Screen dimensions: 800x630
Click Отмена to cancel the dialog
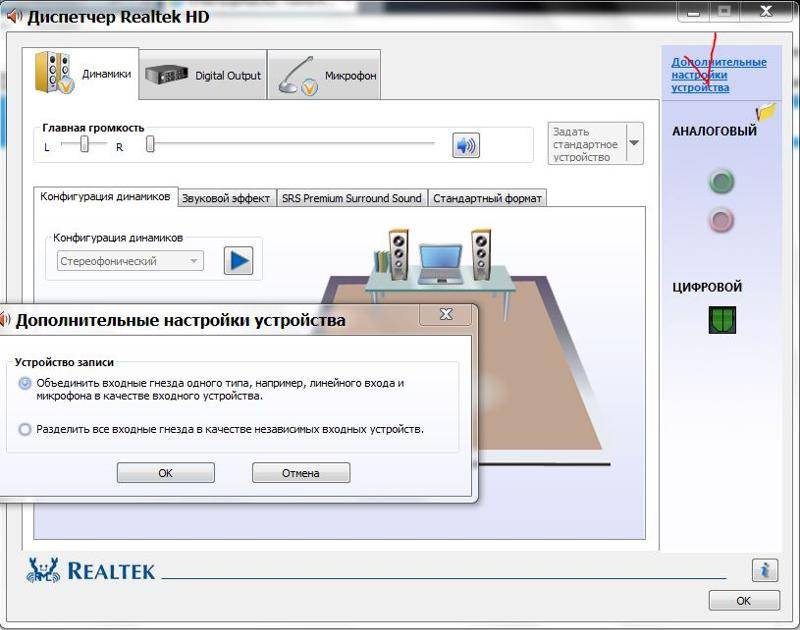[301, 473]
